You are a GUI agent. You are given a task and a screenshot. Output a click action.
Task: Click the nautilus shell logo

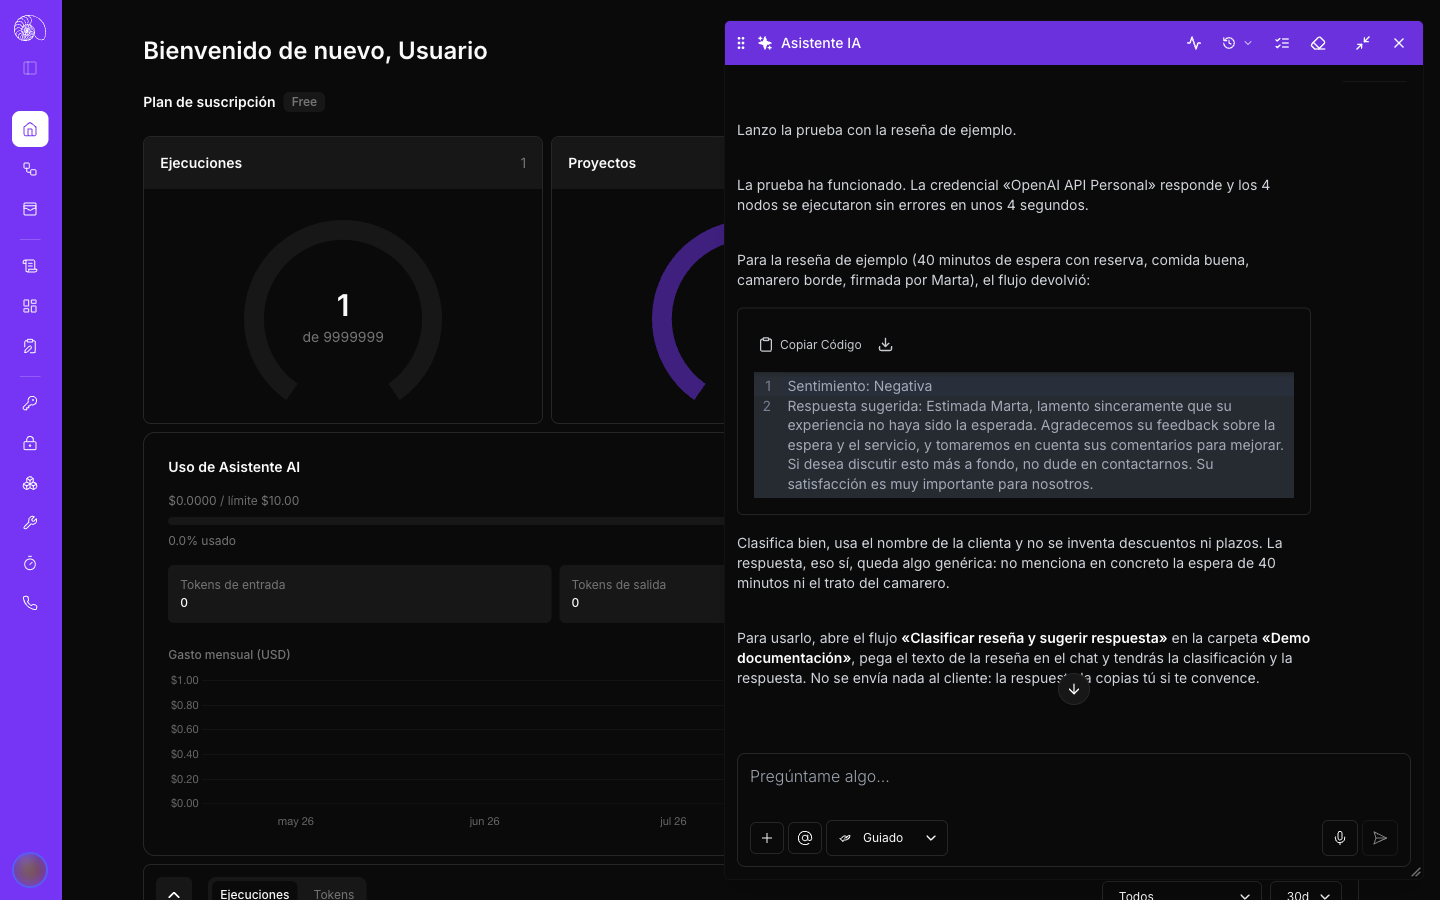[x=30, y=28]
